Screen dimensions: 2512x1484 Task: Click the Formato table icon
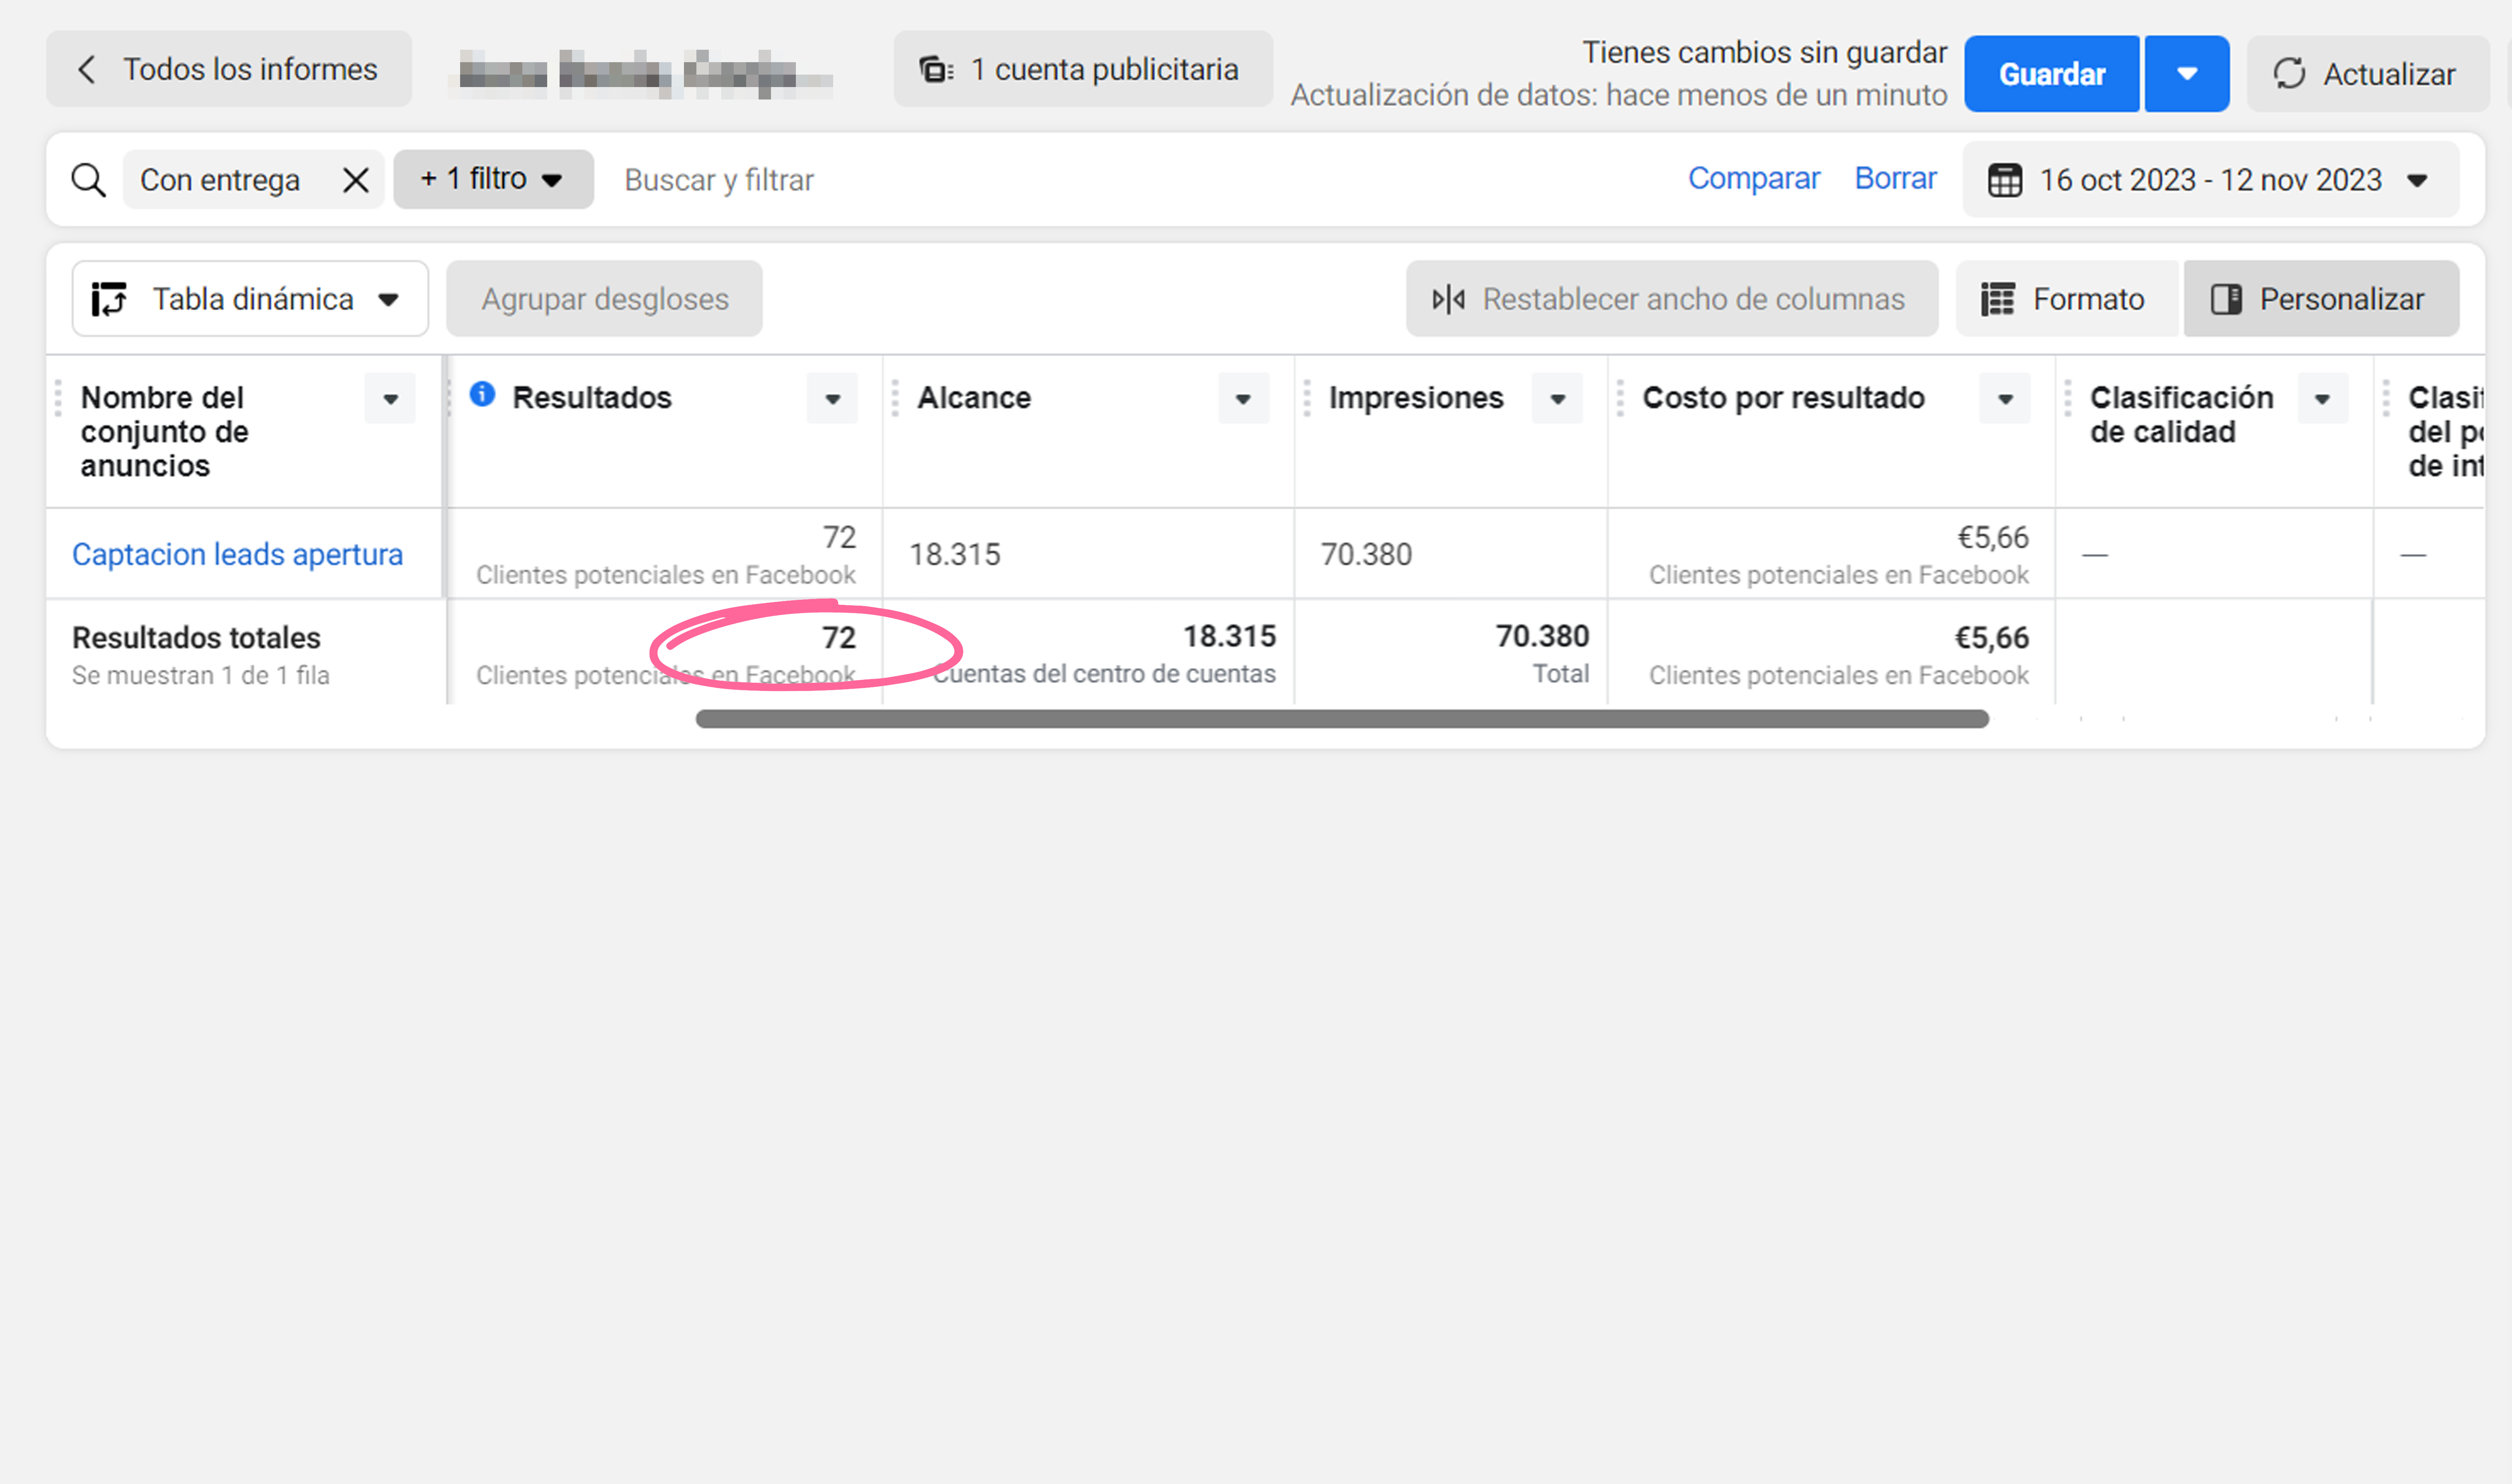point(1997,299)
